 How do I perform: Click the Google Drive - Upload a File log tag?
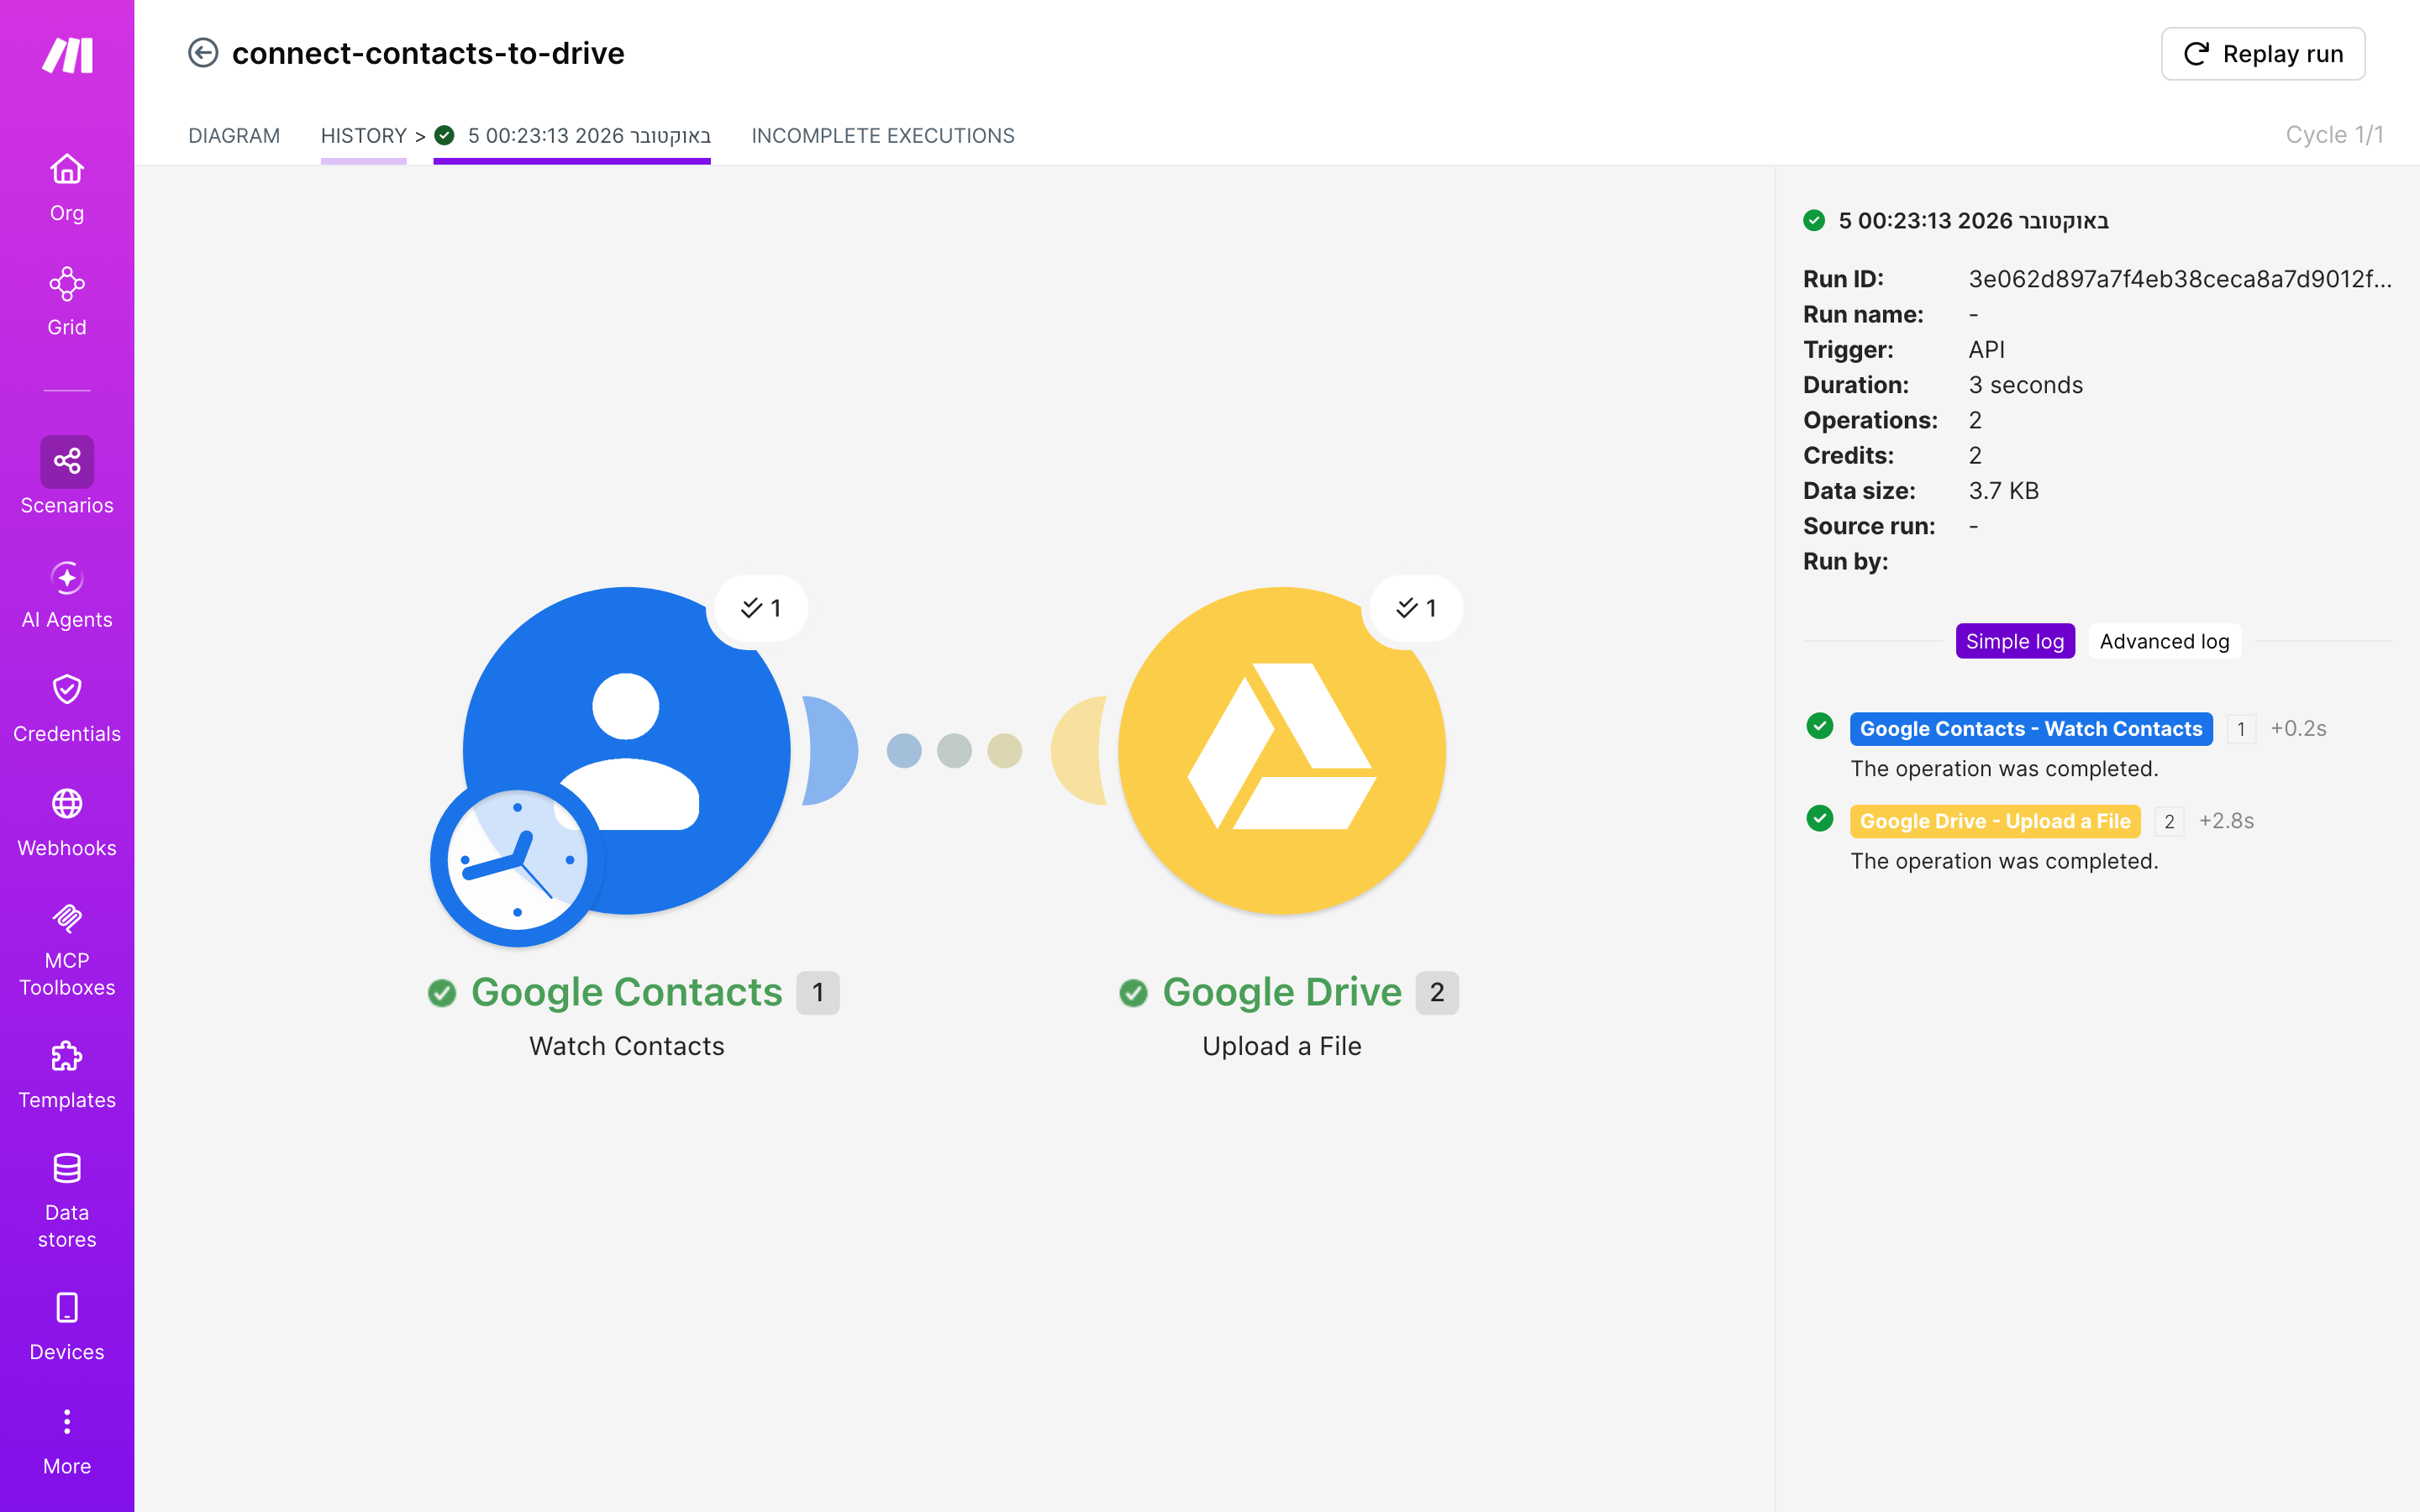pos(1995,821)
